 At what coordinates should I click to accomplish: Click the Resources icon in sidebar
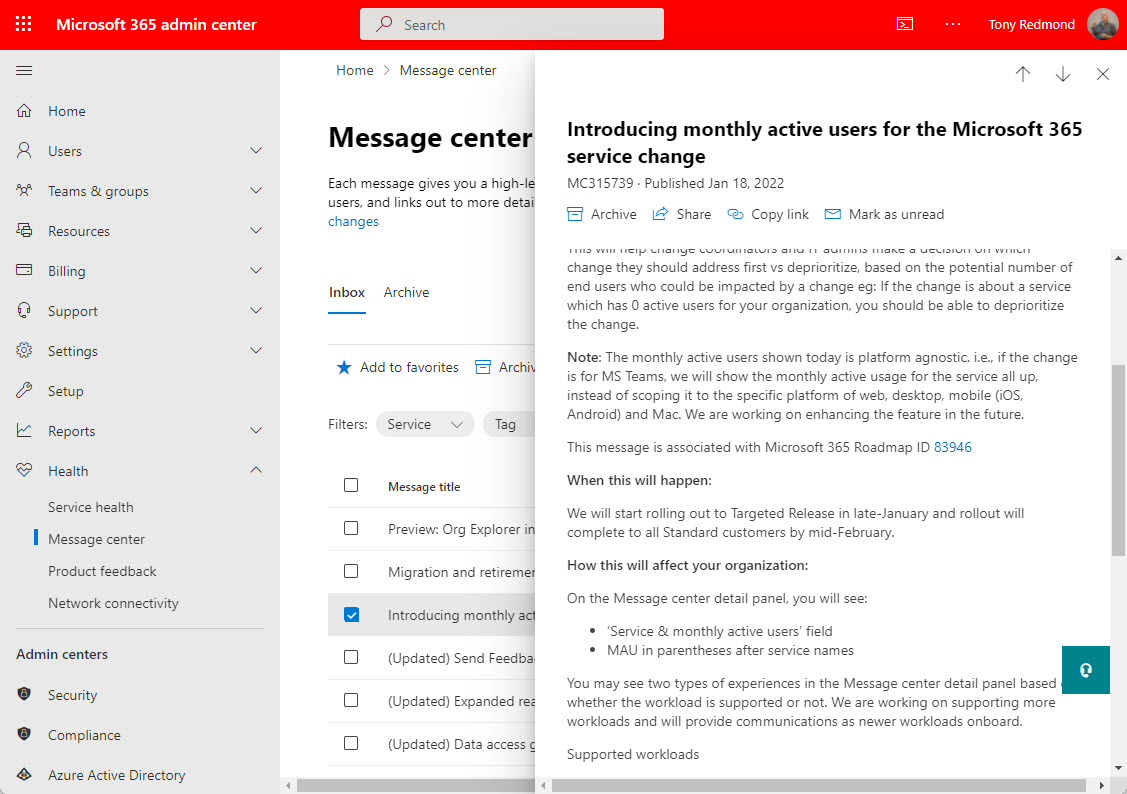point(24,231)
